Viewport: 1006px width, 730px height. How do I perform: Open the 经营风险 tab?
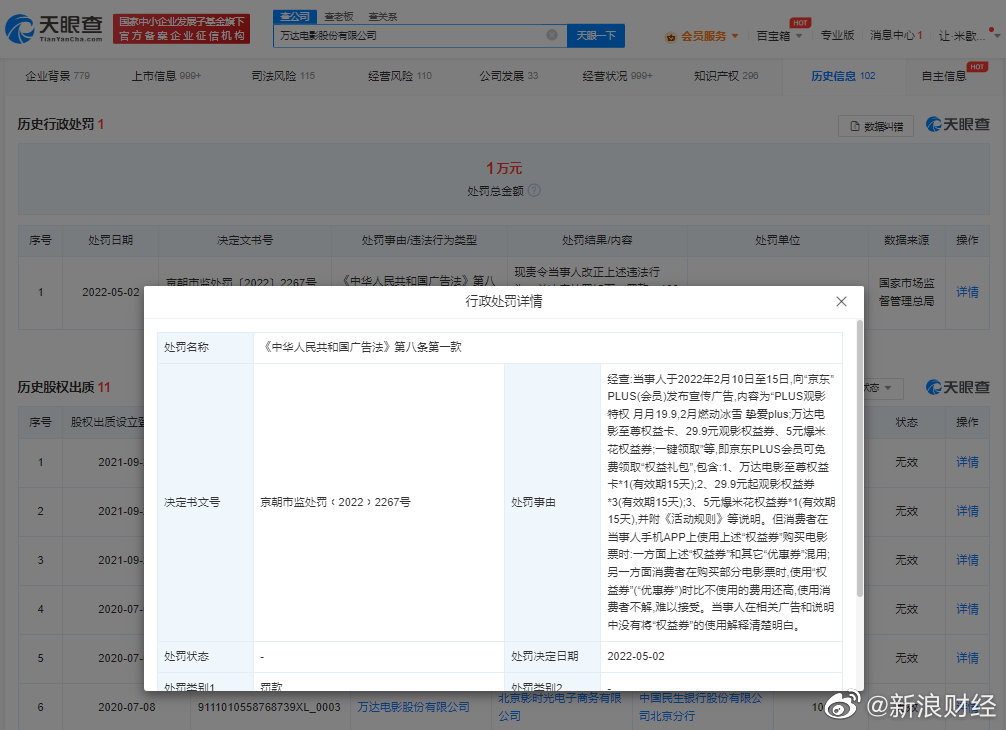[x=400, y=76]
